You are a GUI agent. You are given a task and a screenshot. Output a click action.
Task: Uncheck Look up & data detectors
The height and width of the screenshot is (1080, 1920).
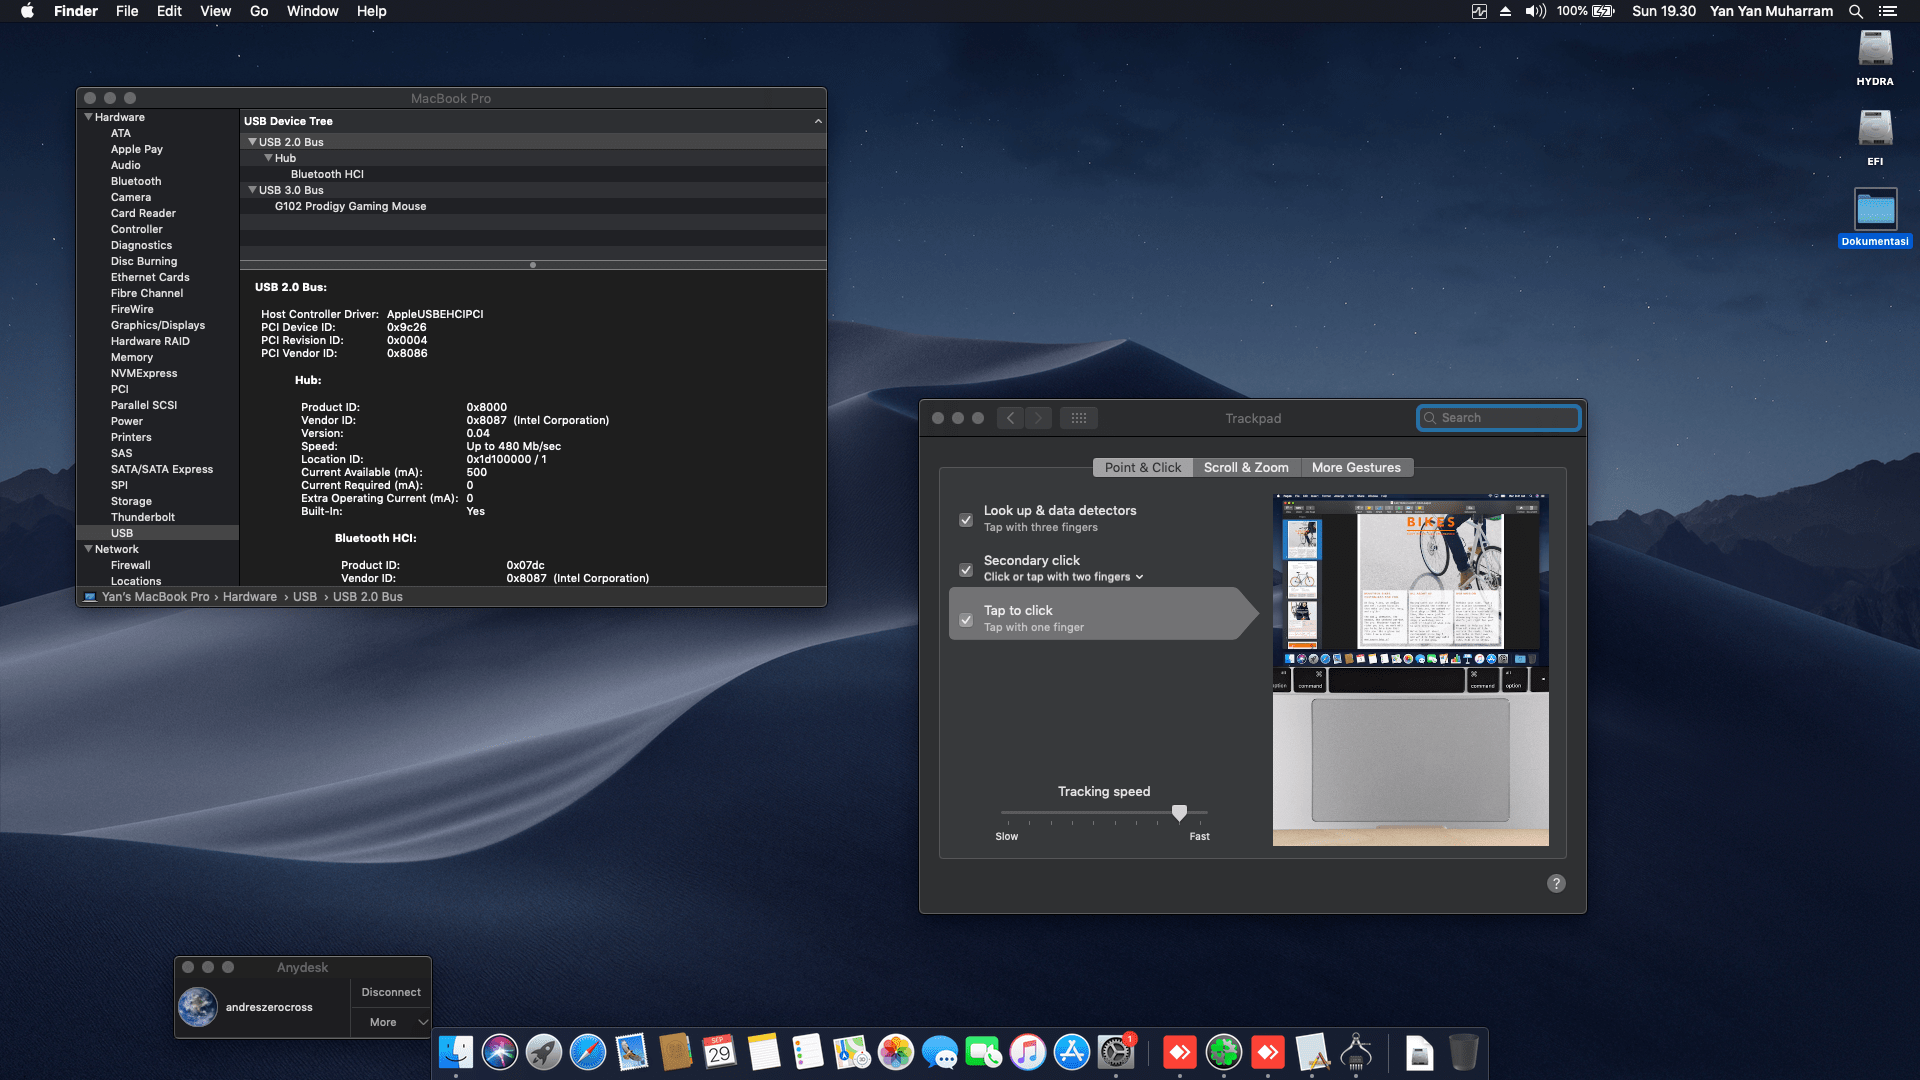click(966, 520)
